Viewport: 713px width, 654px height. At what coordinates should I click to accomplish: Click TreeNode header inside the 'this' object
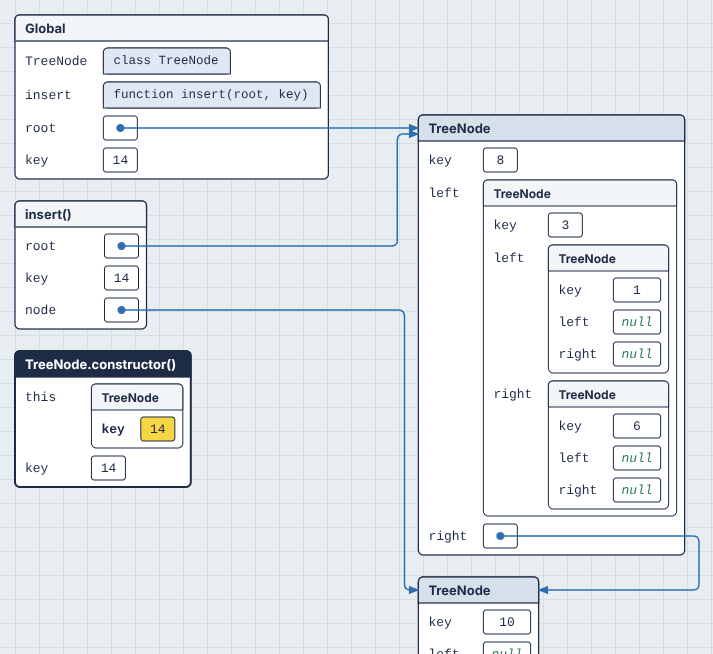[137, 397]
